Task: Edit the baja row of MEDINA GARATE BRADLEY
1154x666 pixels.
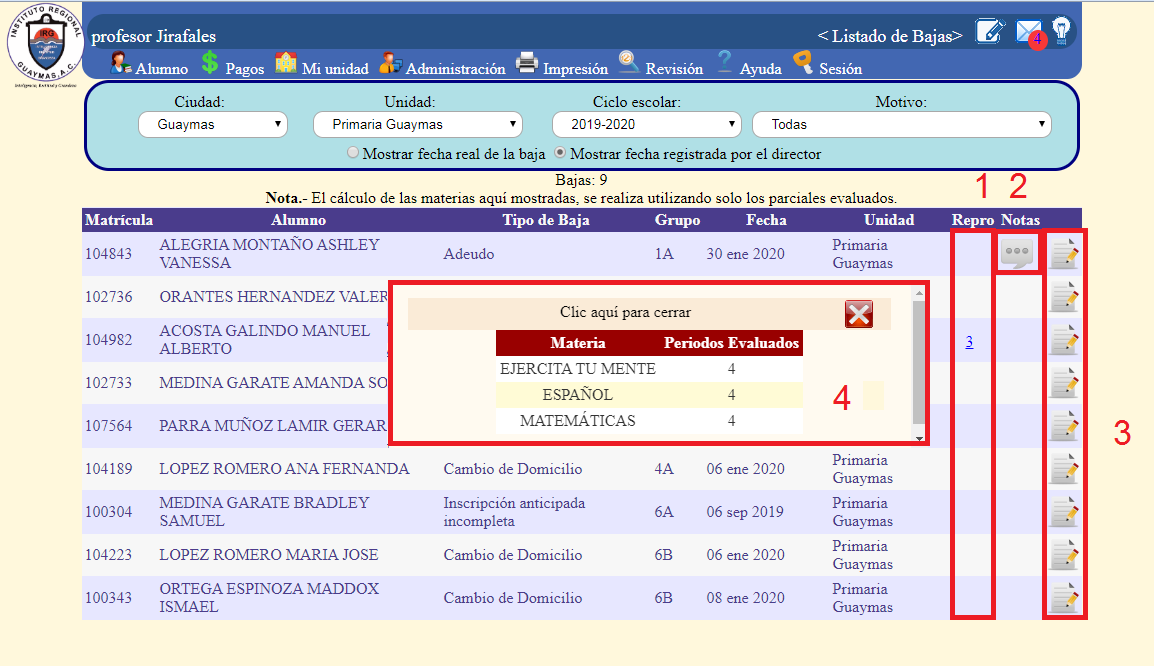Action: tap(1063, 511)
